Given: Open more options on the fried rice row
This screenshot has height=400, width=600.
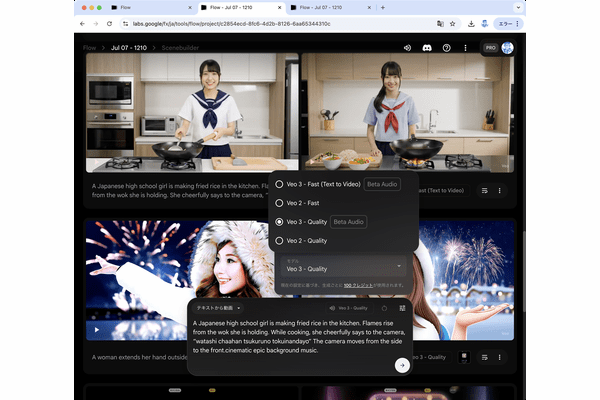Looking at the screenshot, I should pos(499,190).
